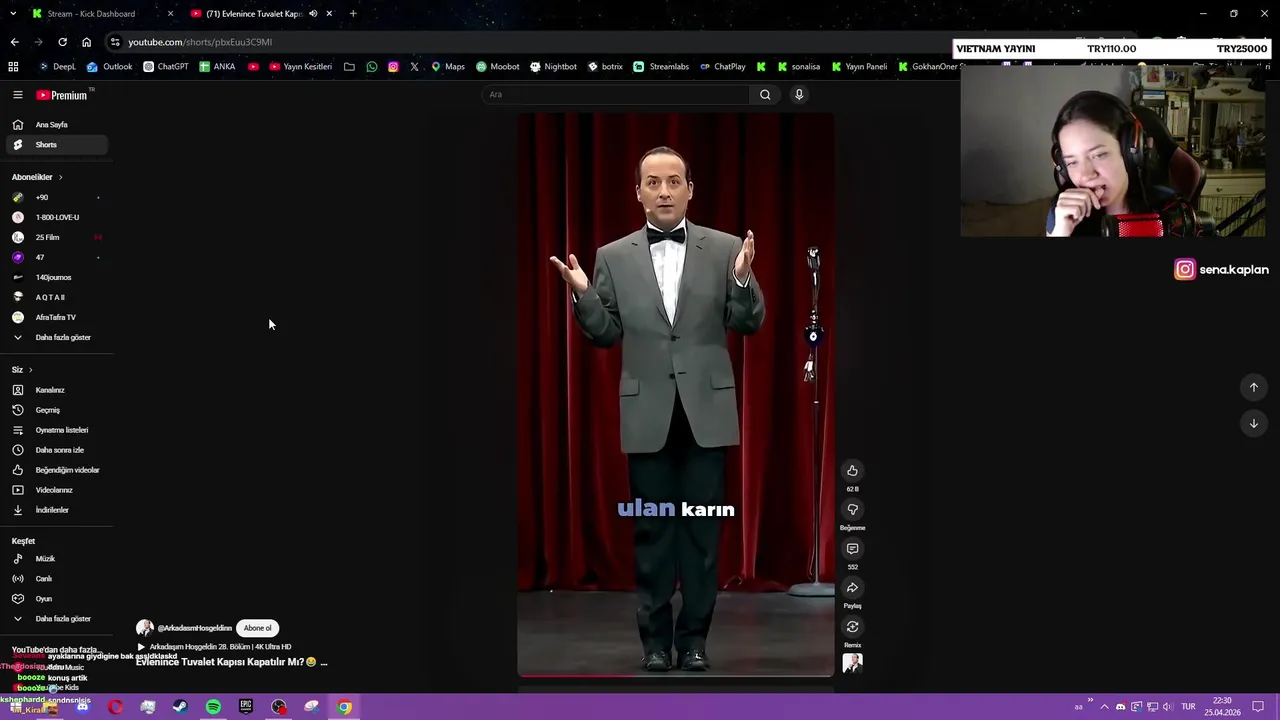This screenshot has width=1280, height=720.
Task: Go to the next Short with down arrow
Action: (x=1253, y=423)
